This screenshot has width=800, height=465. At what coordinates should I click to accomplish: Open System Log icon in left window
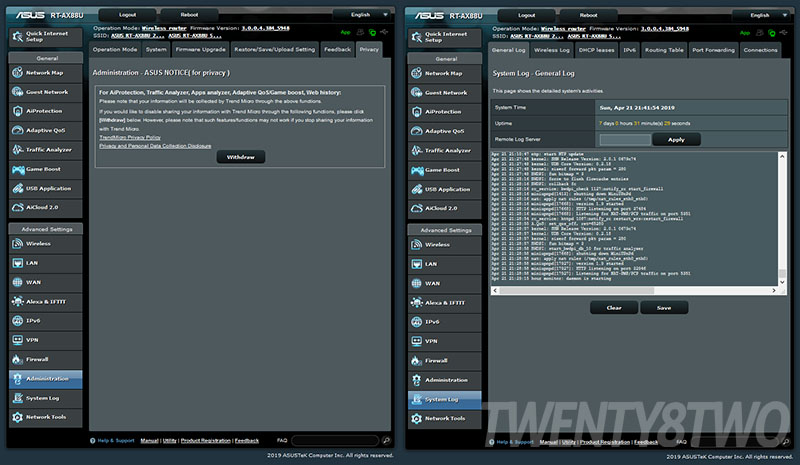[17, 398]
